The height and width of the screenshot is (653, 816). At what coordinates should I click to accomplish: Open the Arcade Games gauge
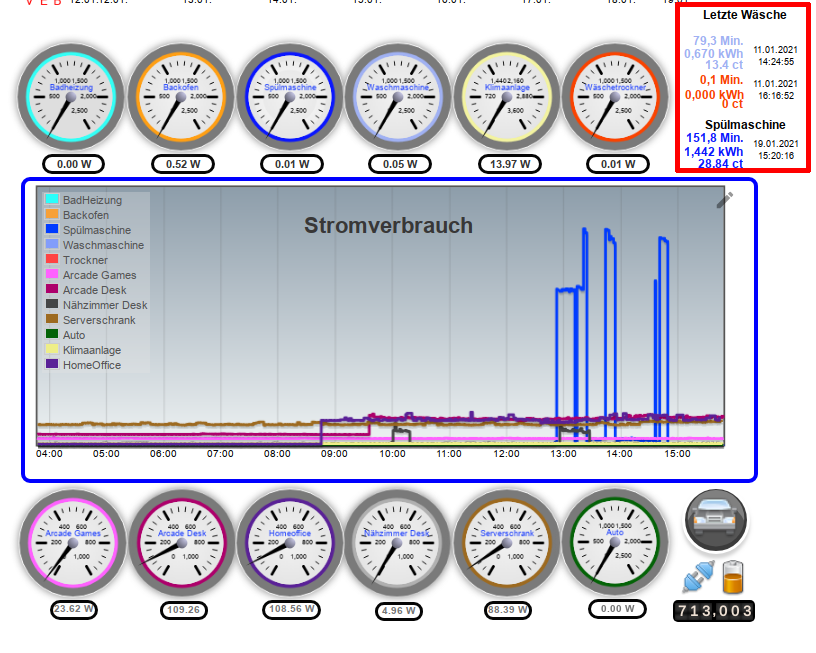tap(73, 543)
